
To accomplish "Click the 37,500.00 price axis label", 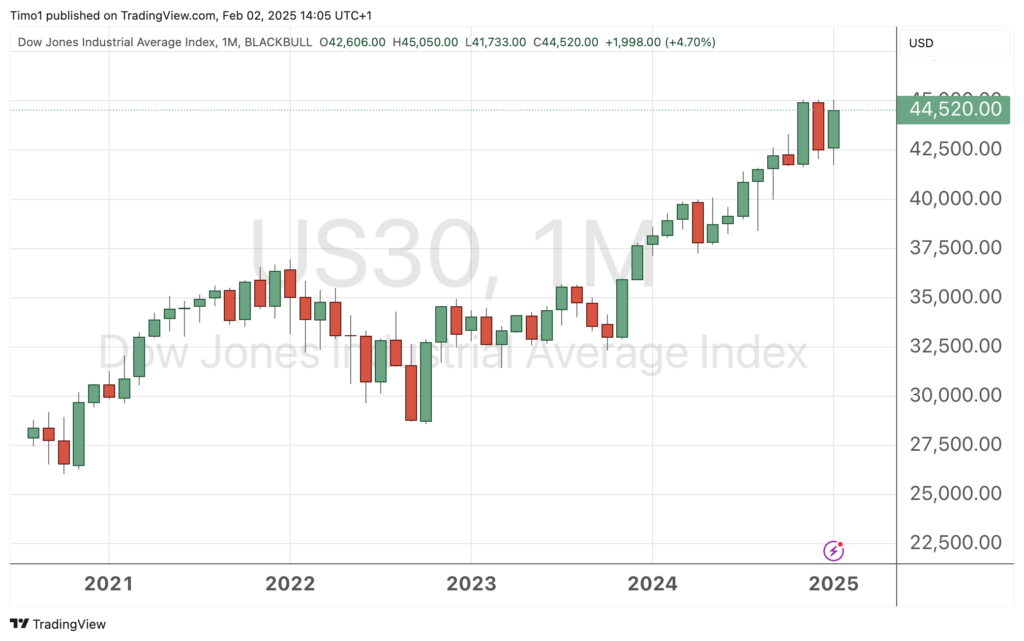I will tap(955, 247).
